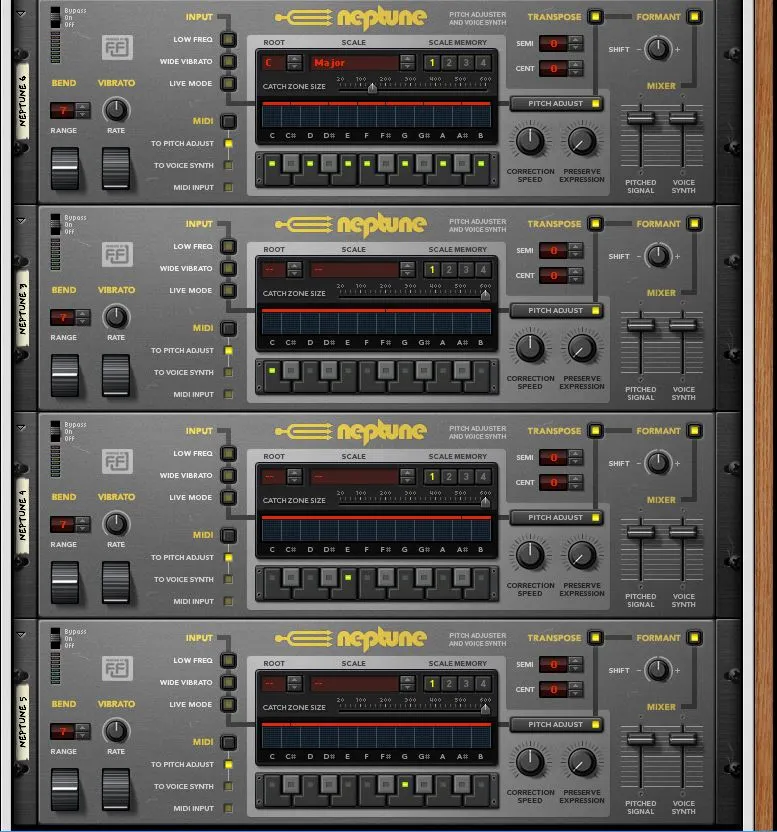
Task: Toggle the MIDI button on Neptune 5
Action: [x=228, y=742]
